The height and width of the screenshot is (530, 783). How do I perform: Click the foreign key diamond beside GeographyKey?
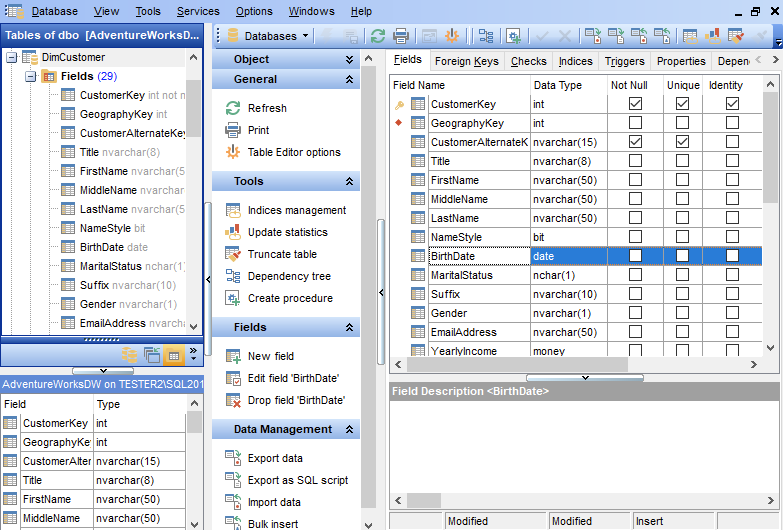pos(398,123)
